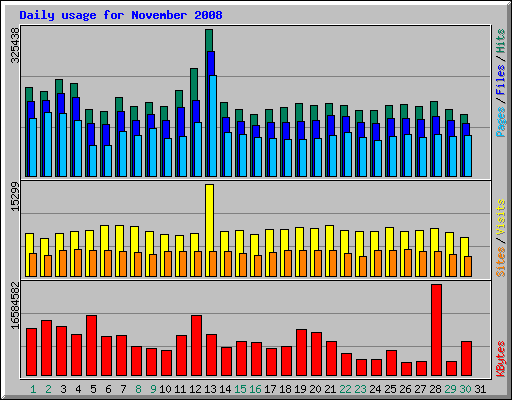Viewport: 512px width, 400px height.
Task: Click day label 28 on the x-axis
Action: (x=435, y=389)
